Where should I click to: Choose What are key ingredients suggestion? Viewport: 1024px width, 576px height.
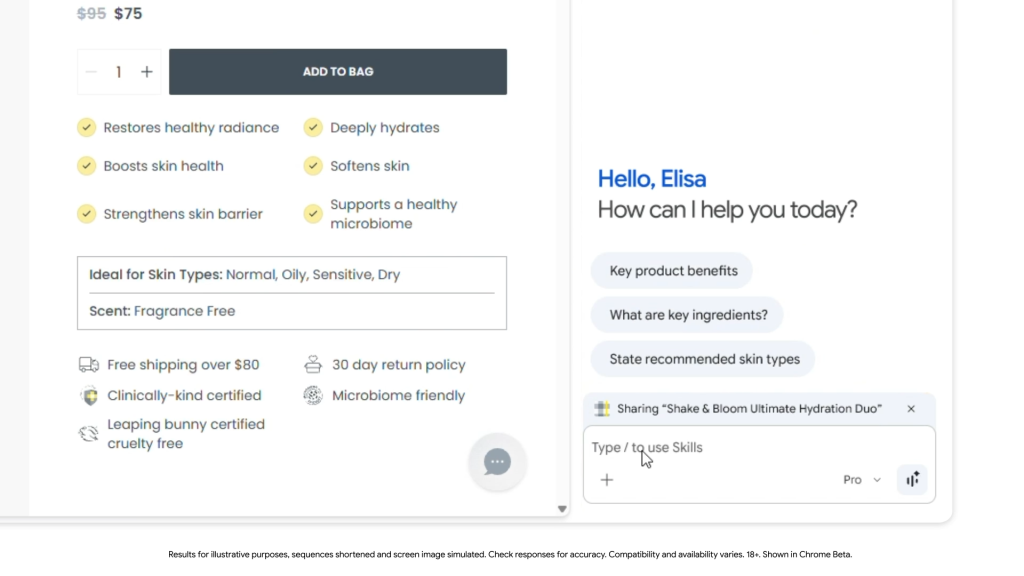click(x=688, y=315)
